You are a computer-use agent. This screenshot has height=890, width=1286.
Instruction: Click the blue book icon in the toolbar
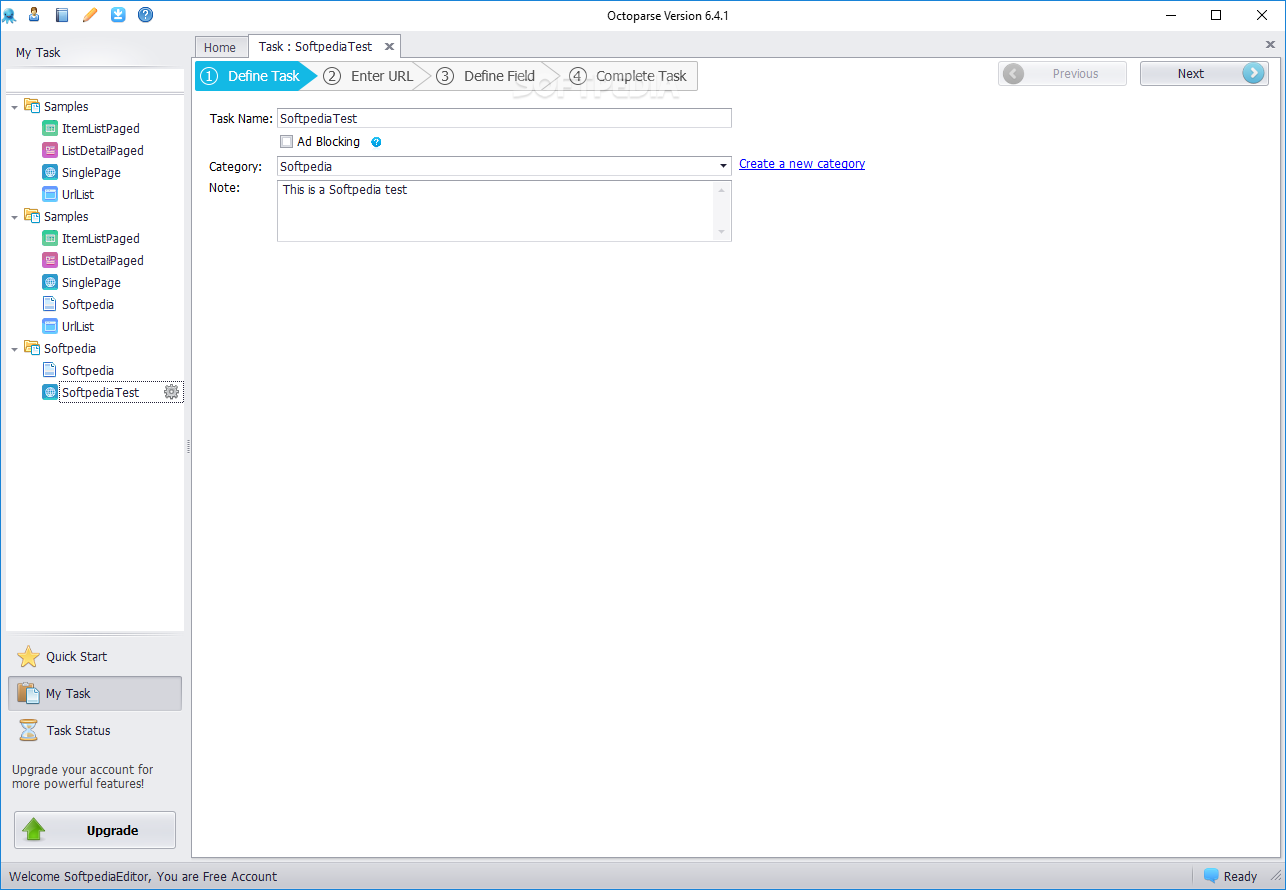point(62,15)
